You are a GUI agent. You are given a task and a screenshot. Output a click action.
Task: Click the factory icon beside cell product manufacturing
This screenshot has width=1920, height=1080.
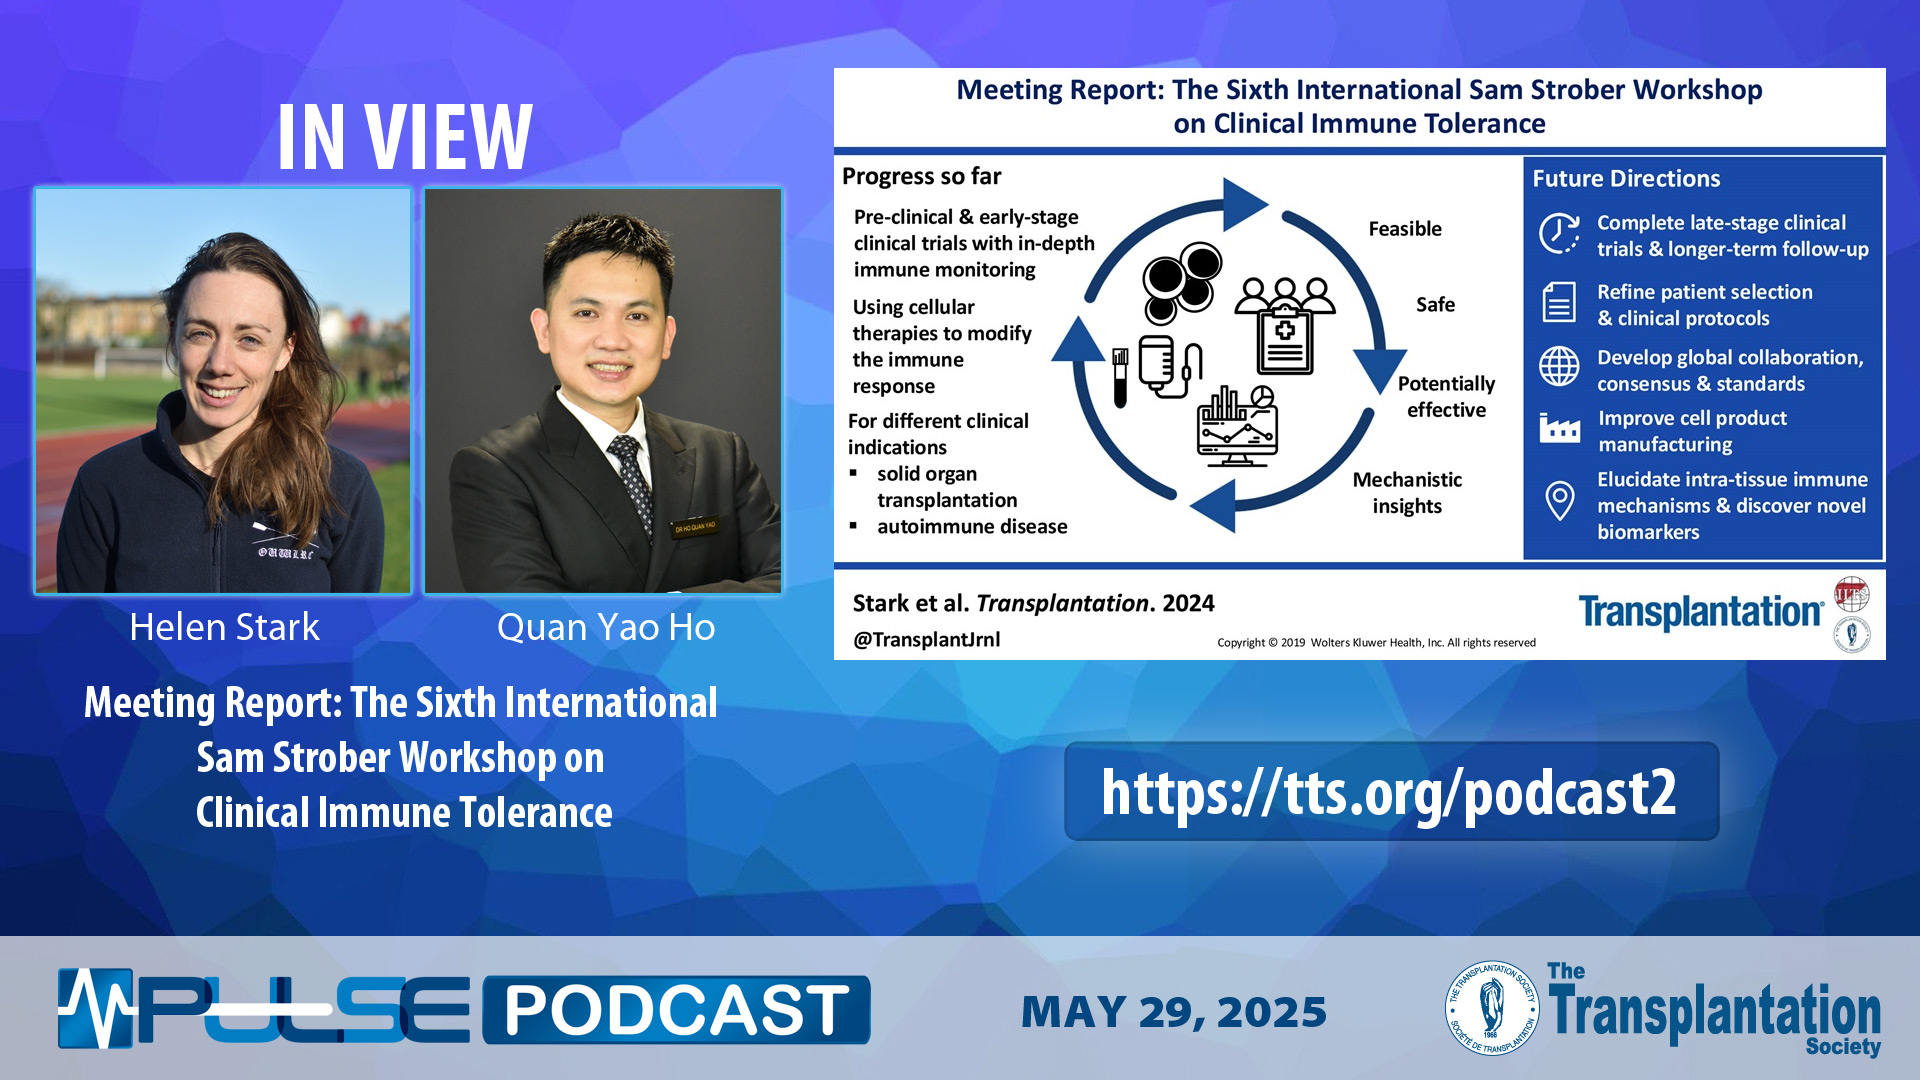pyautogui.click(x=1559, y=429)
